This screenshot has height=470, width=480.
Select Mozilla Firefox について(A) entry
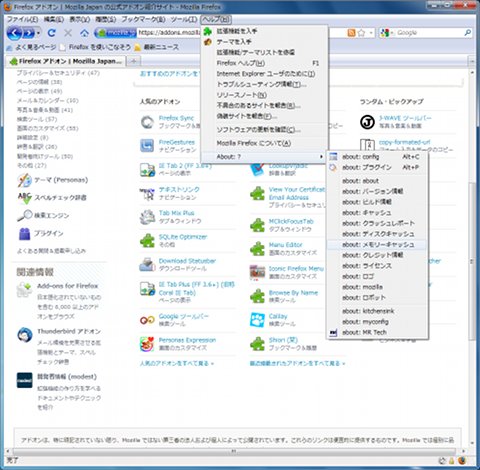(x=264, y=143)
